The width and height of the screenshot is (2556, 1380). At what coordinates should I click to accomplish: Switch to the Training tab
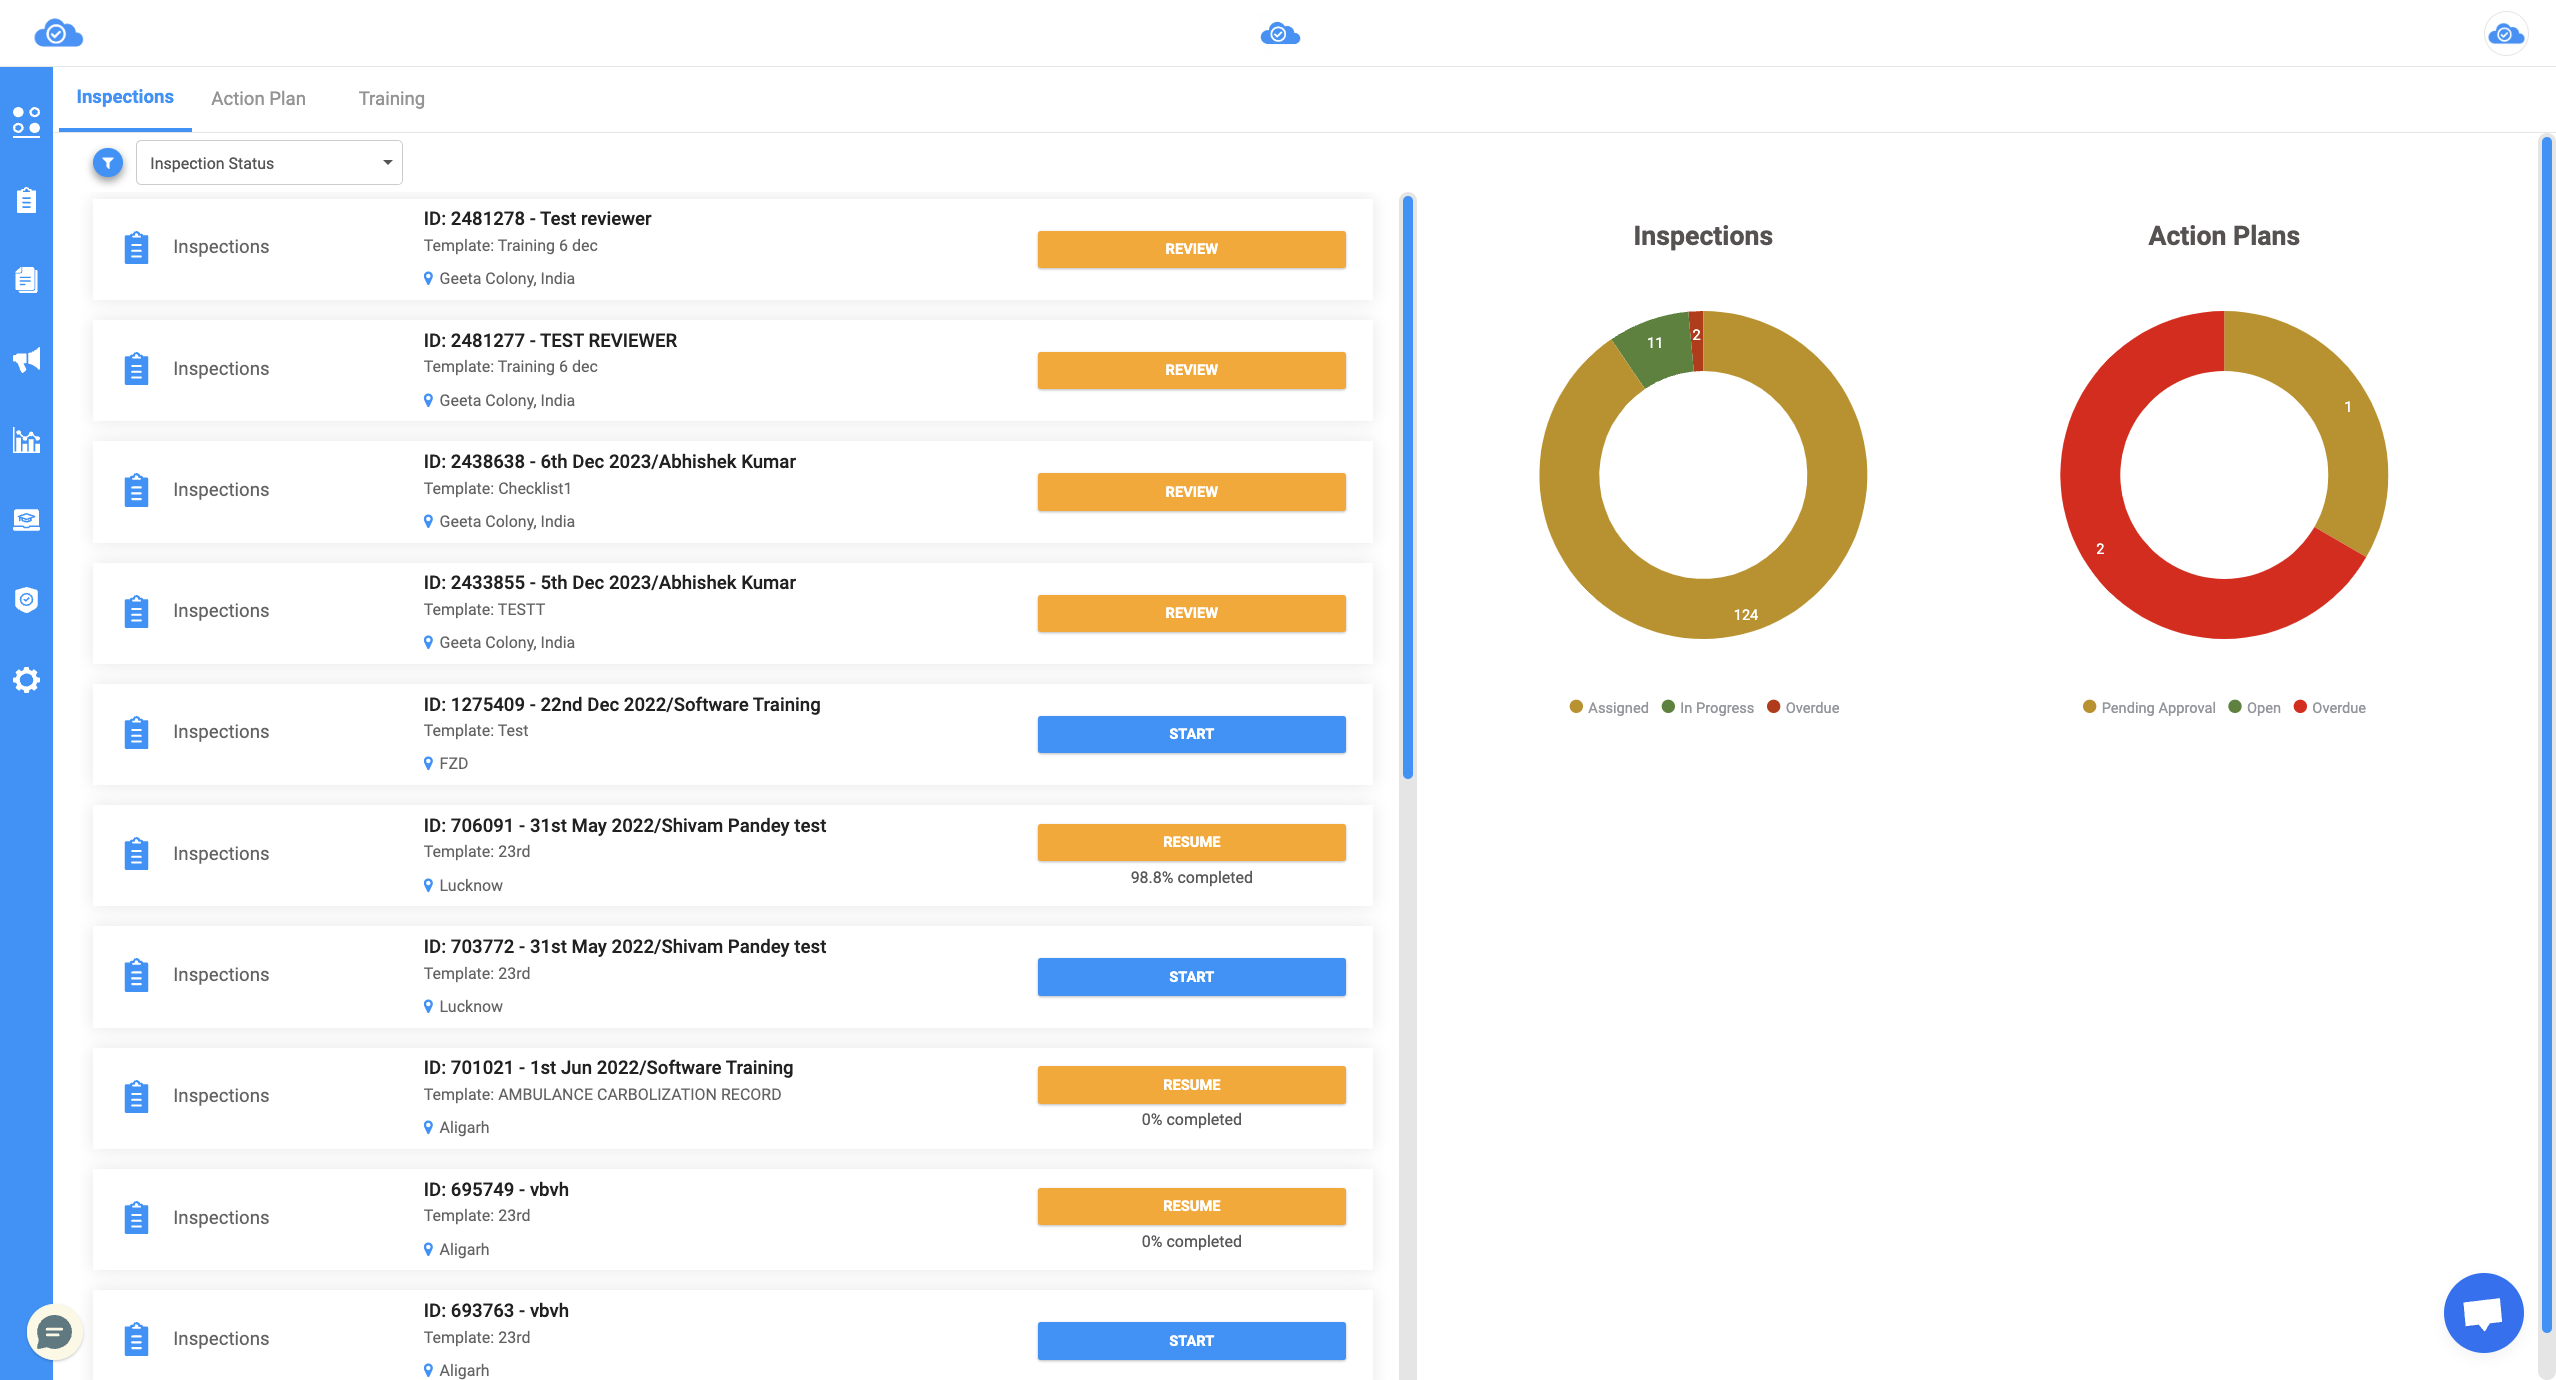coord(391,97)
